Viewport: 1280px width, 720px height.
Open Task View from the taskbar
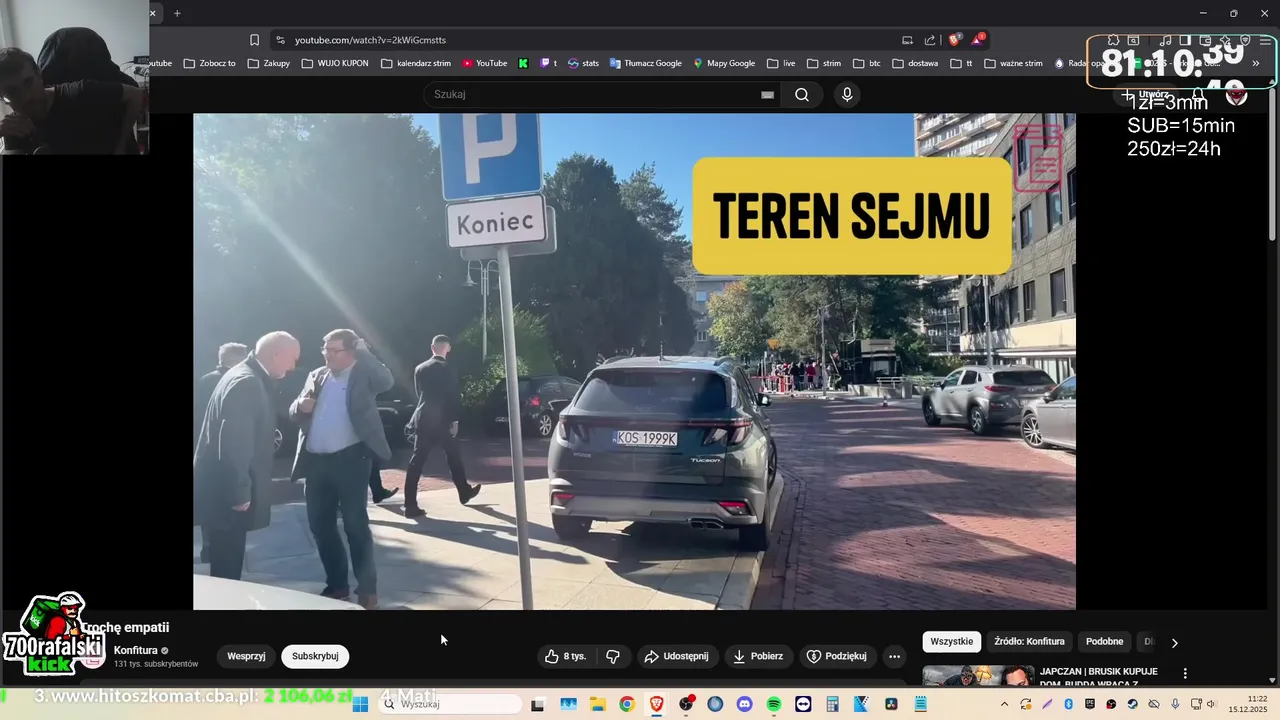click(x=538, y=704)
